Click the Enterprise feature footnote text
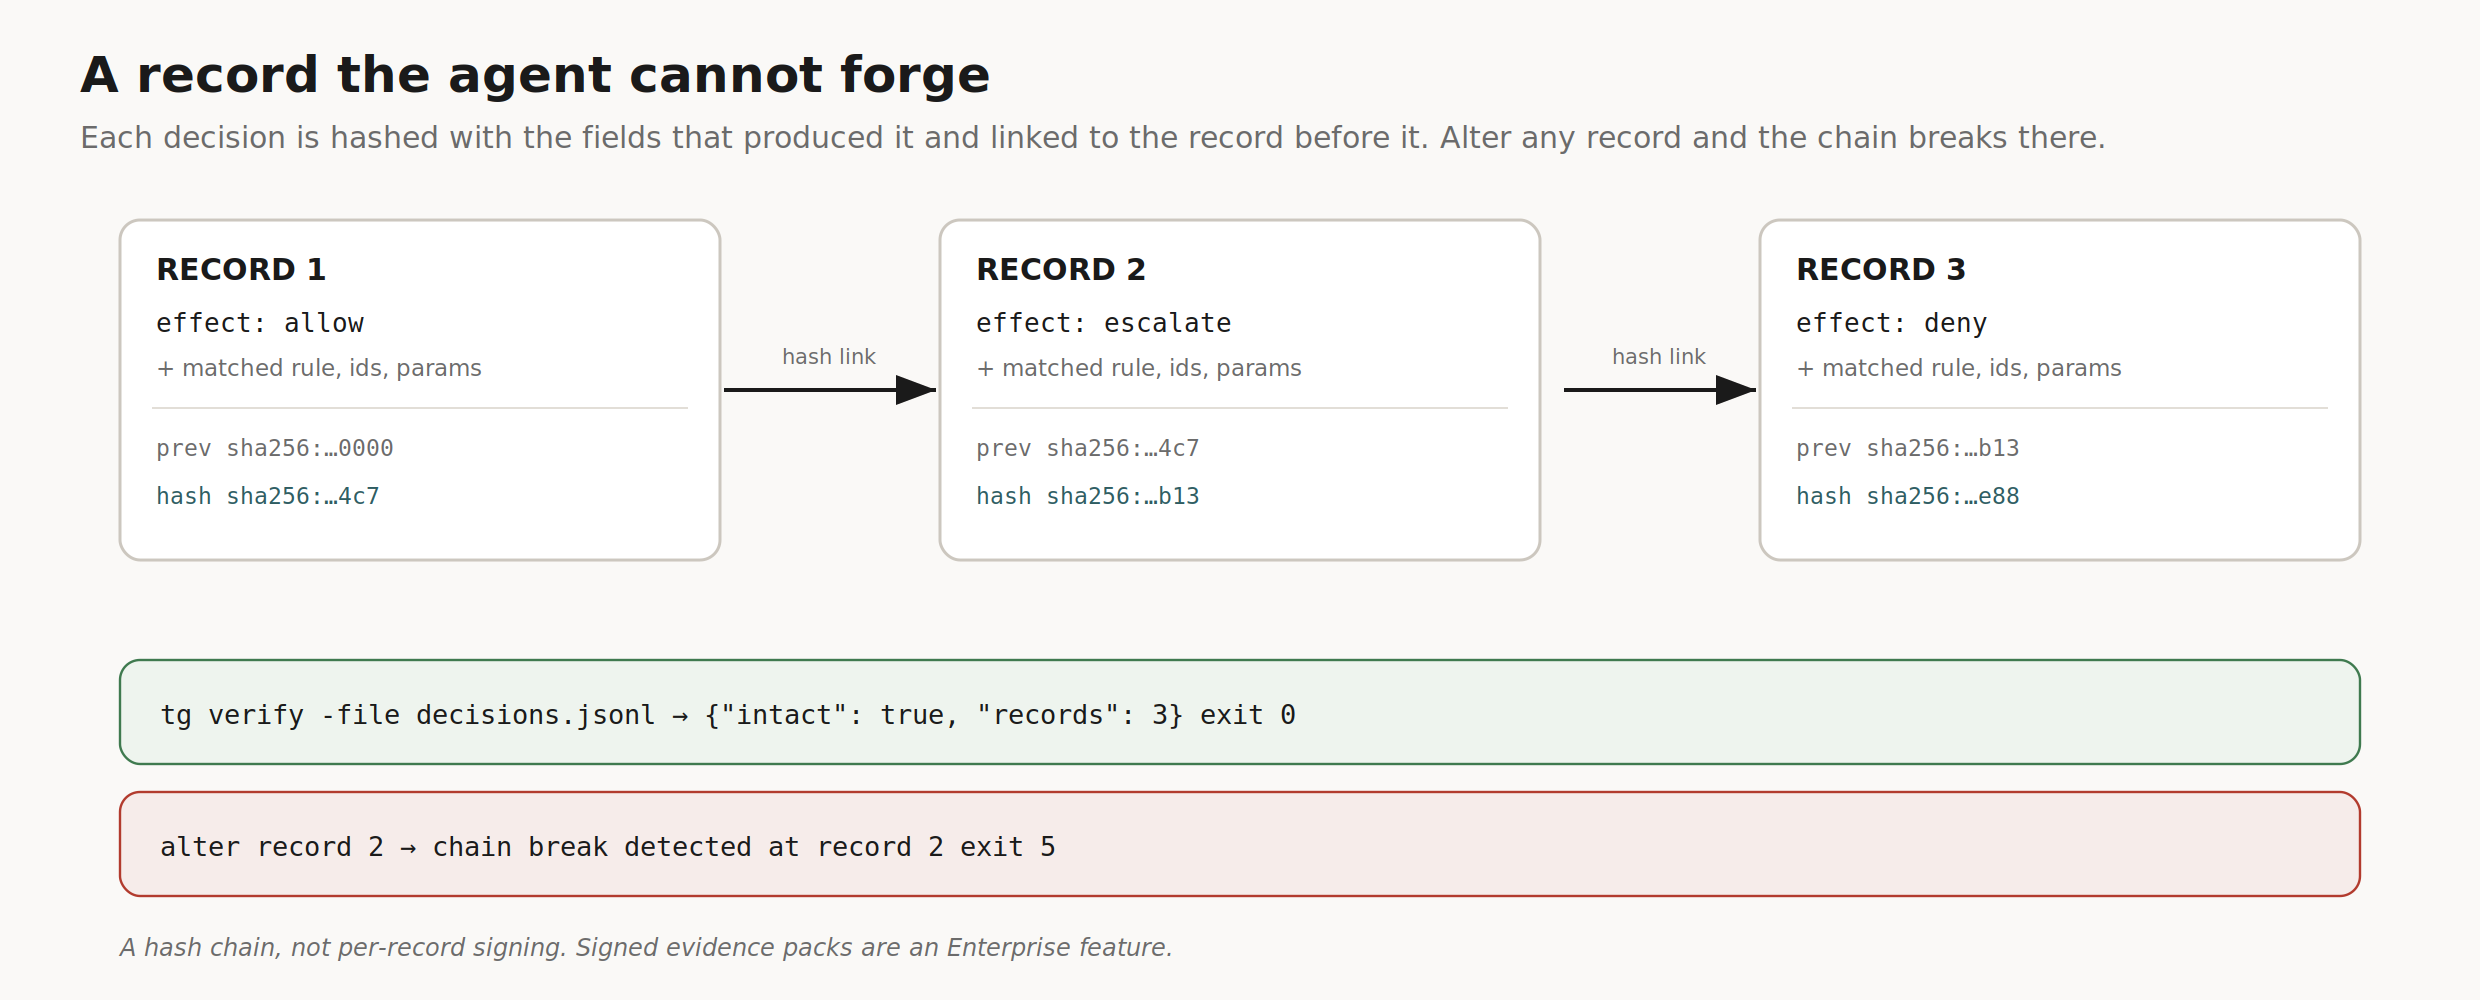Screen dimensions: 2480x1000 pos(646,947)
